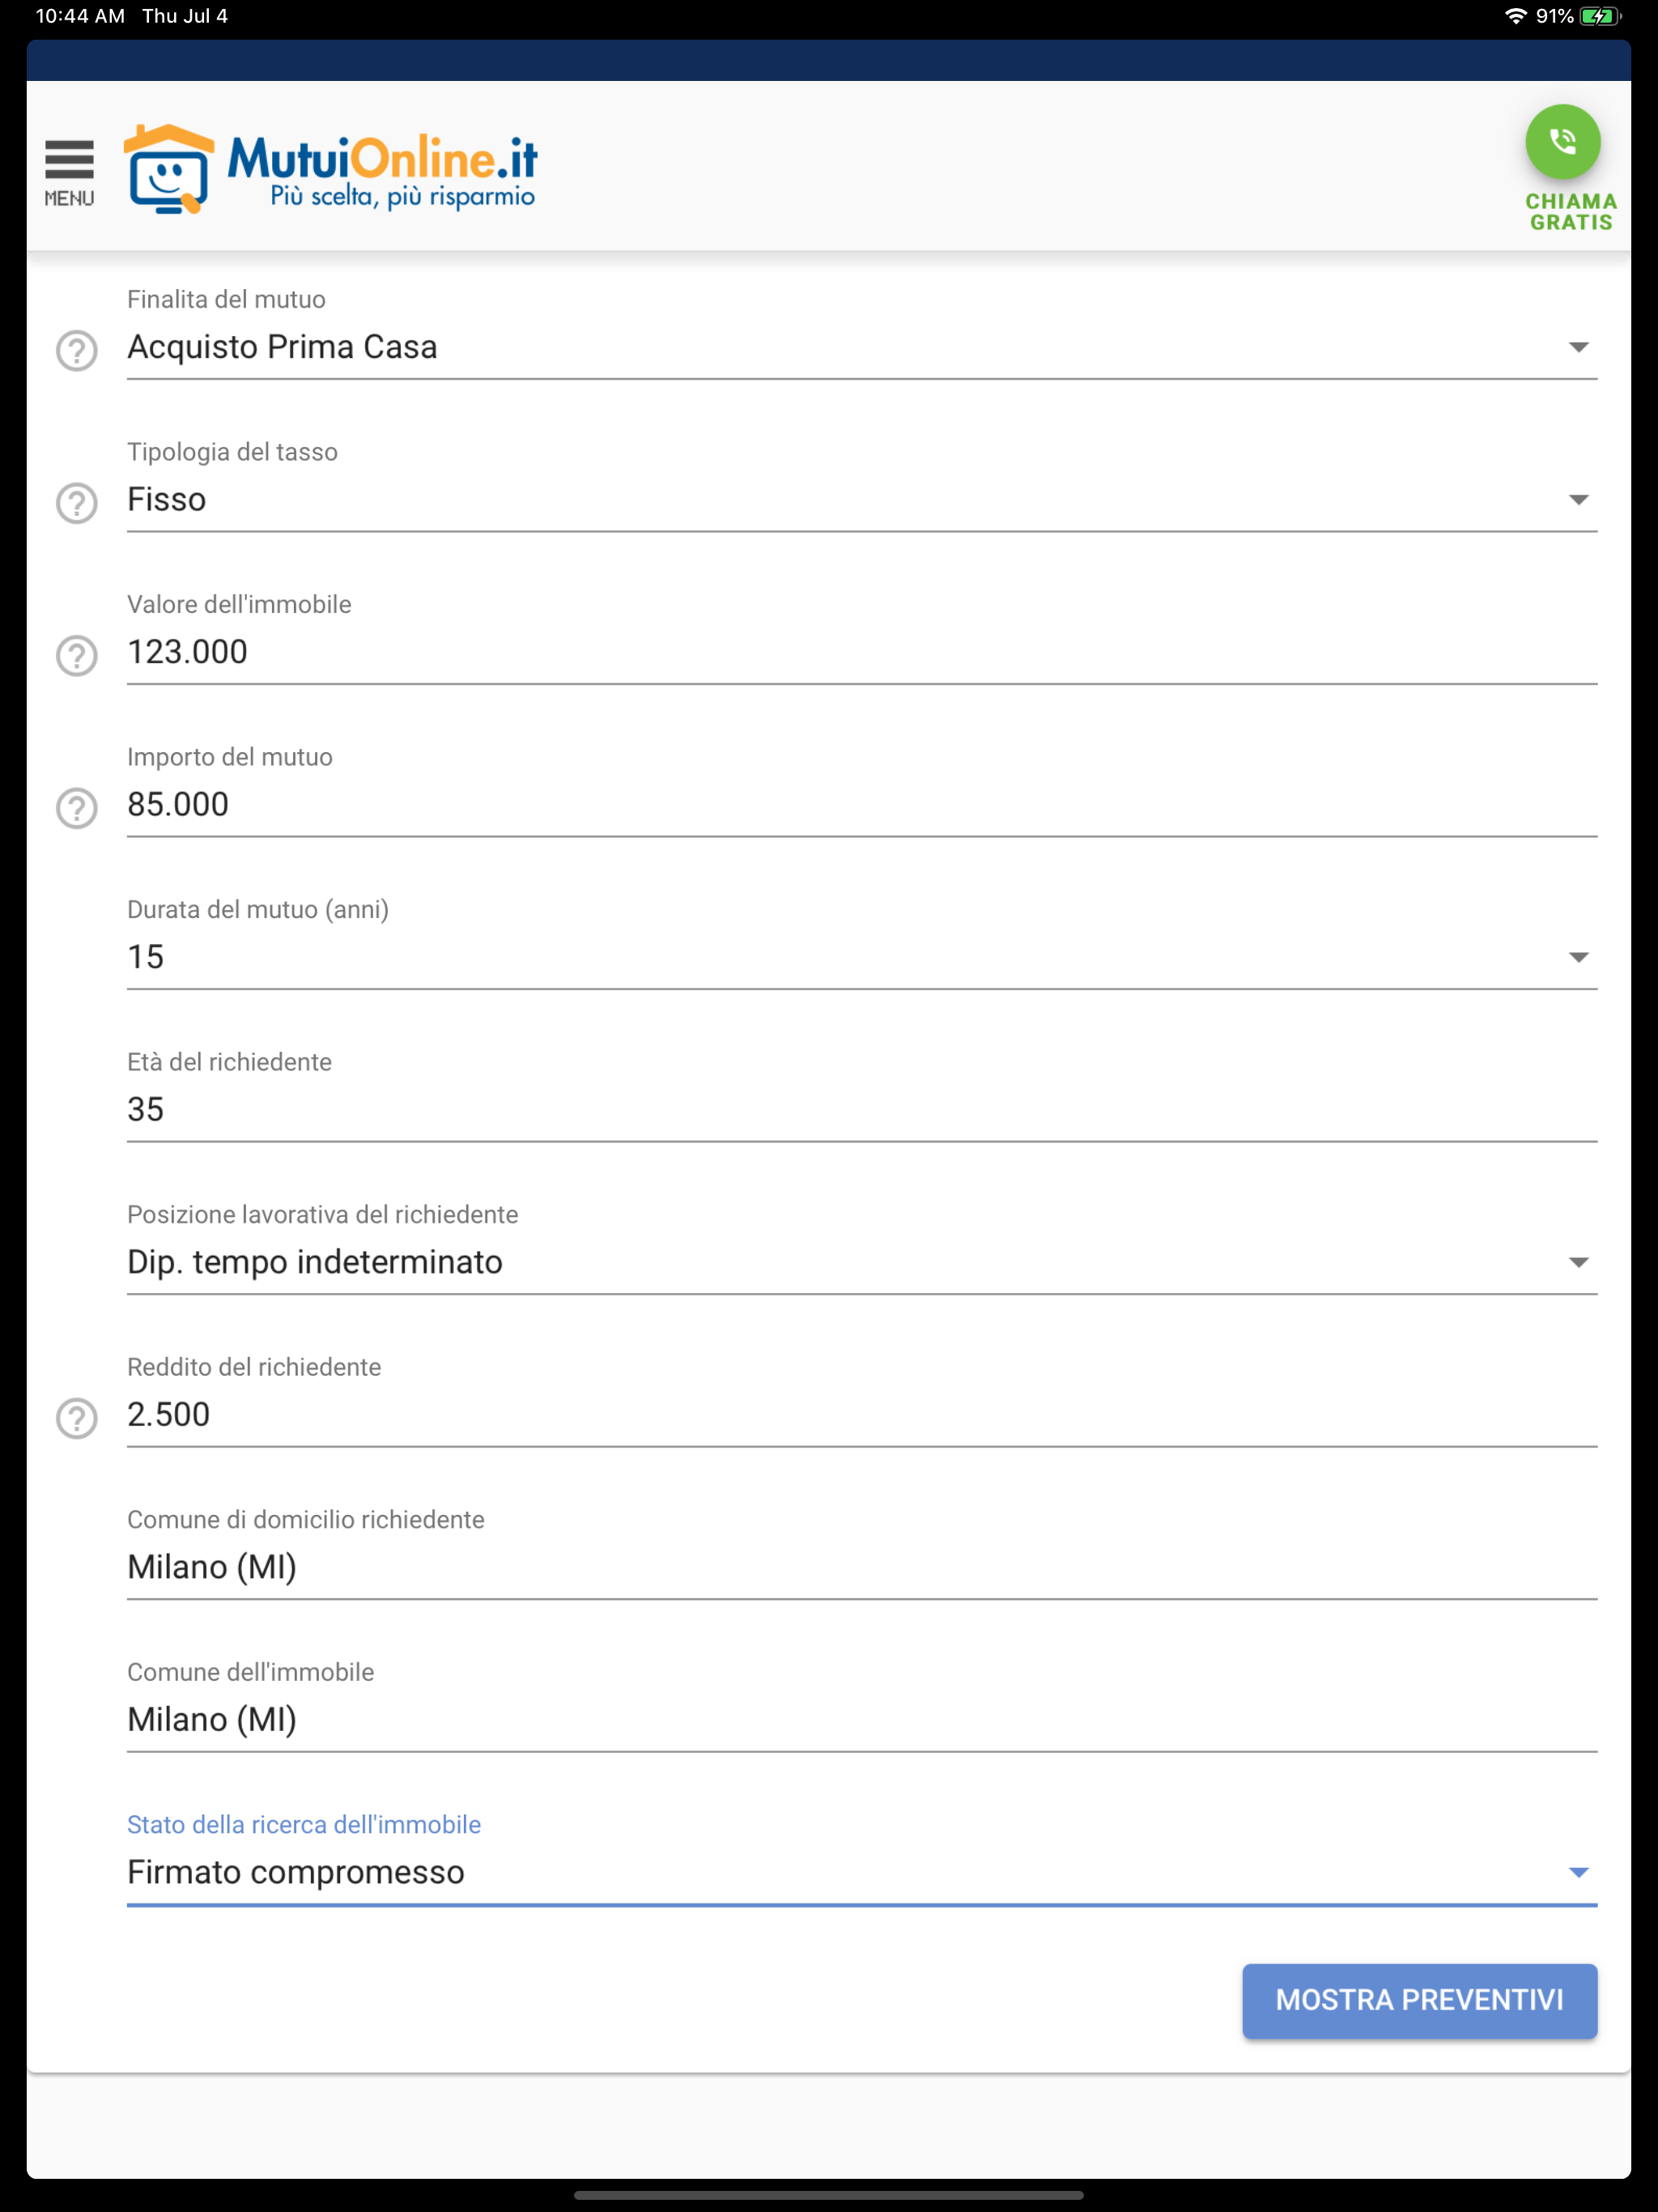1658x2212 pixels.
Task: Show help for Importo del mutuo
Action: tap(77, 808)
